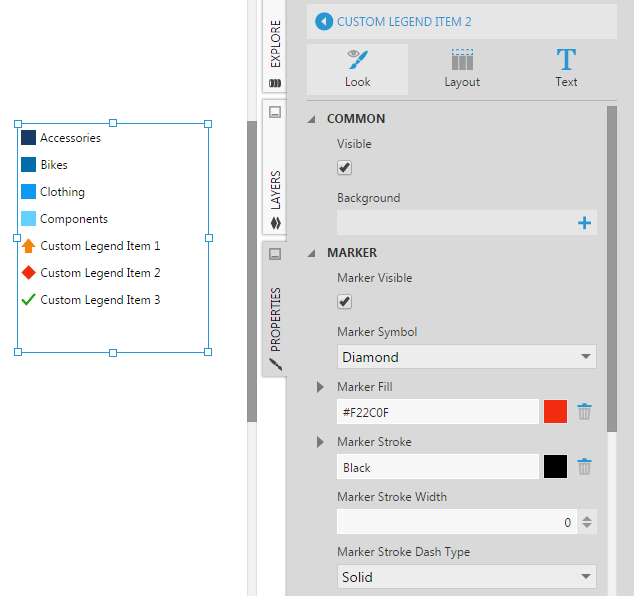Delete the Marker Stroke using trash icon
The image size is (634, 596).
[x=585, y=467]
